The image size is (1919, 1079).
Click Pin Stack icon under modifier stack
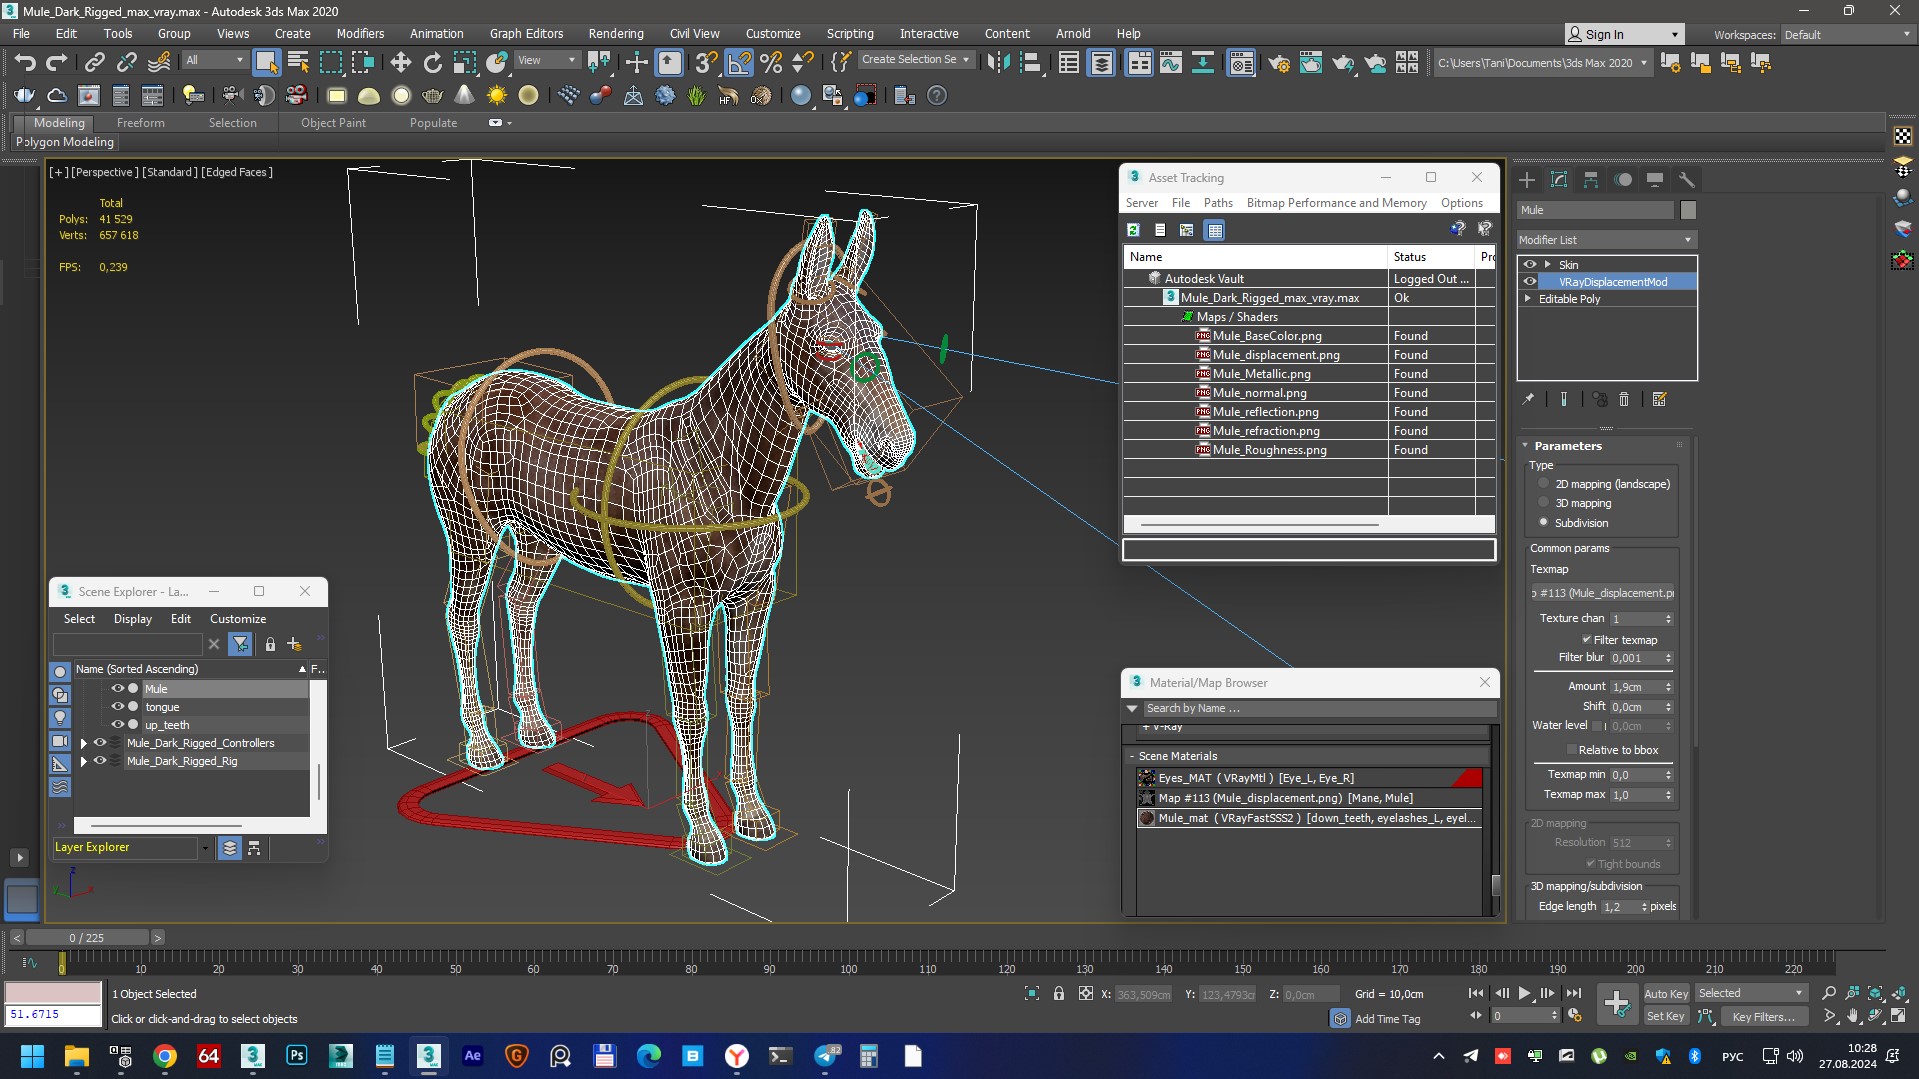1528,399
